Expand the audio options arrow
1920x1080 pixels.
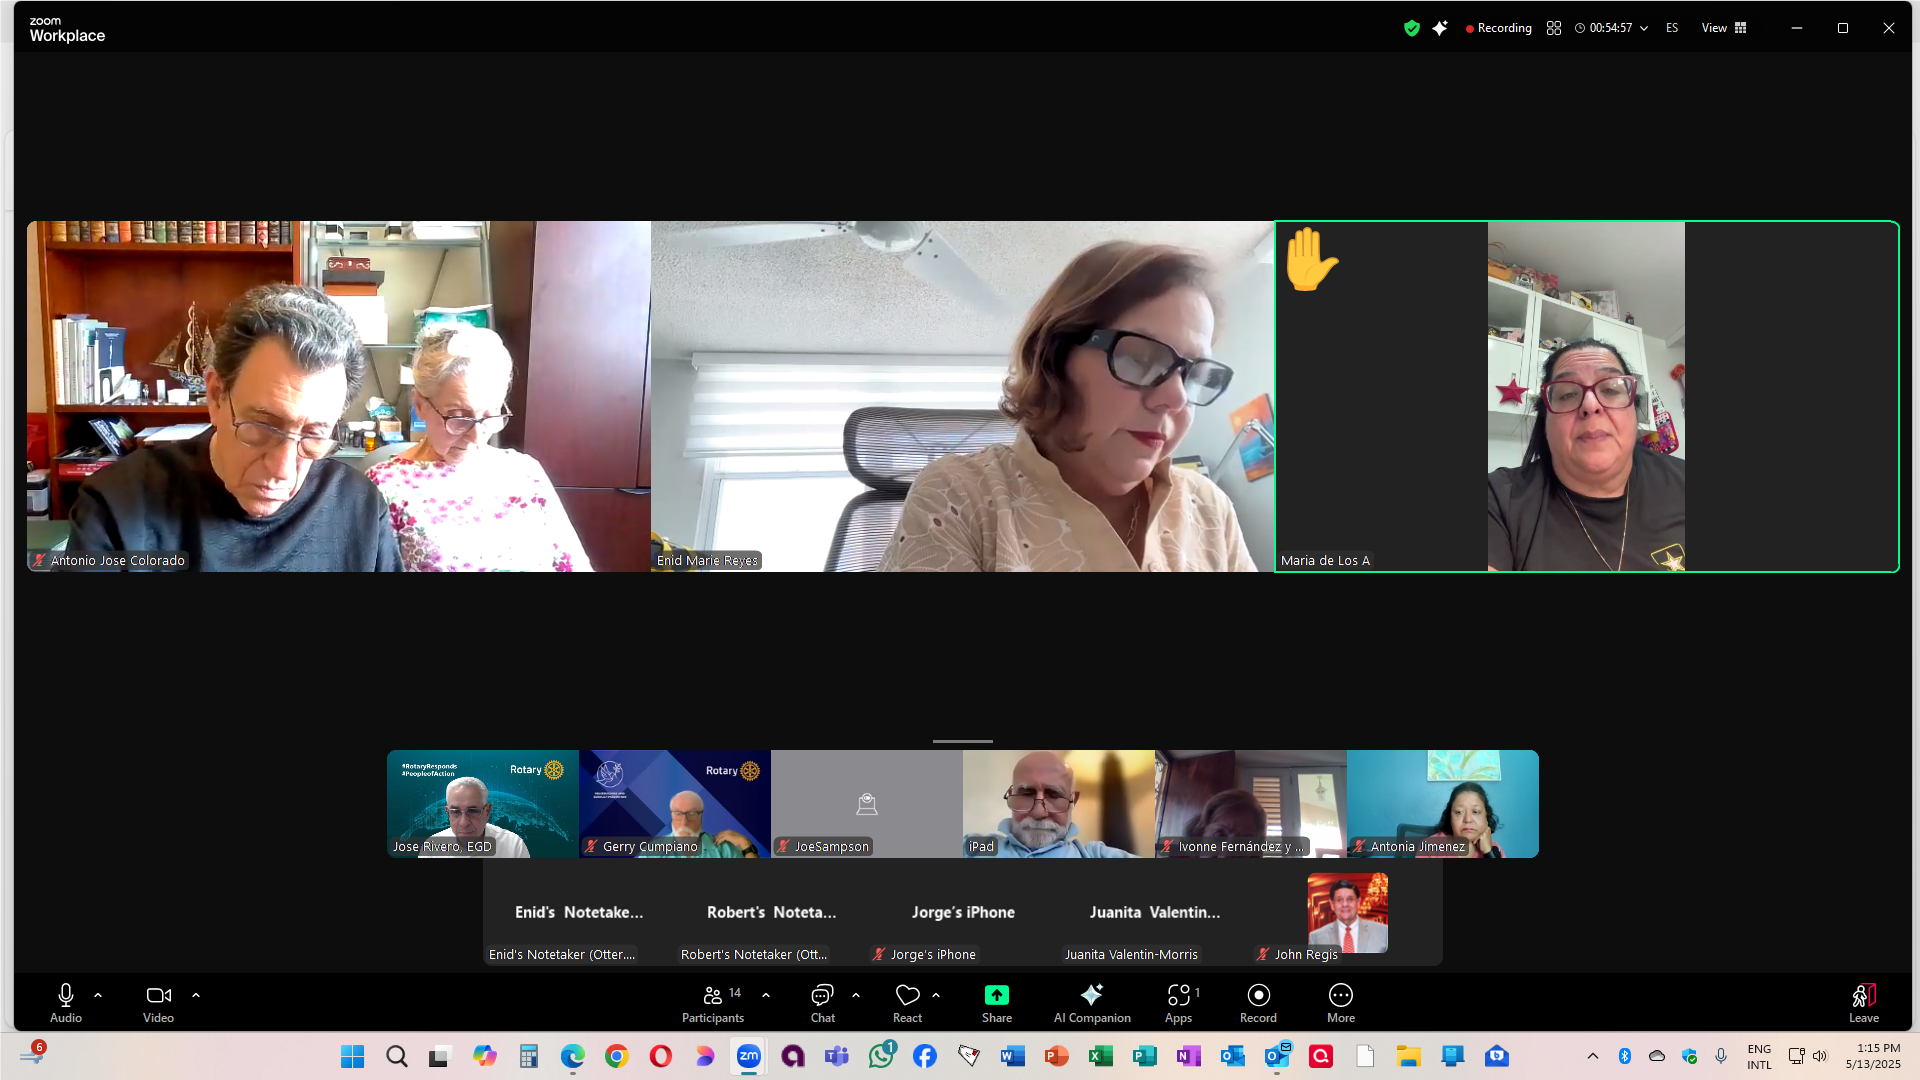click(x=98, y=995)
